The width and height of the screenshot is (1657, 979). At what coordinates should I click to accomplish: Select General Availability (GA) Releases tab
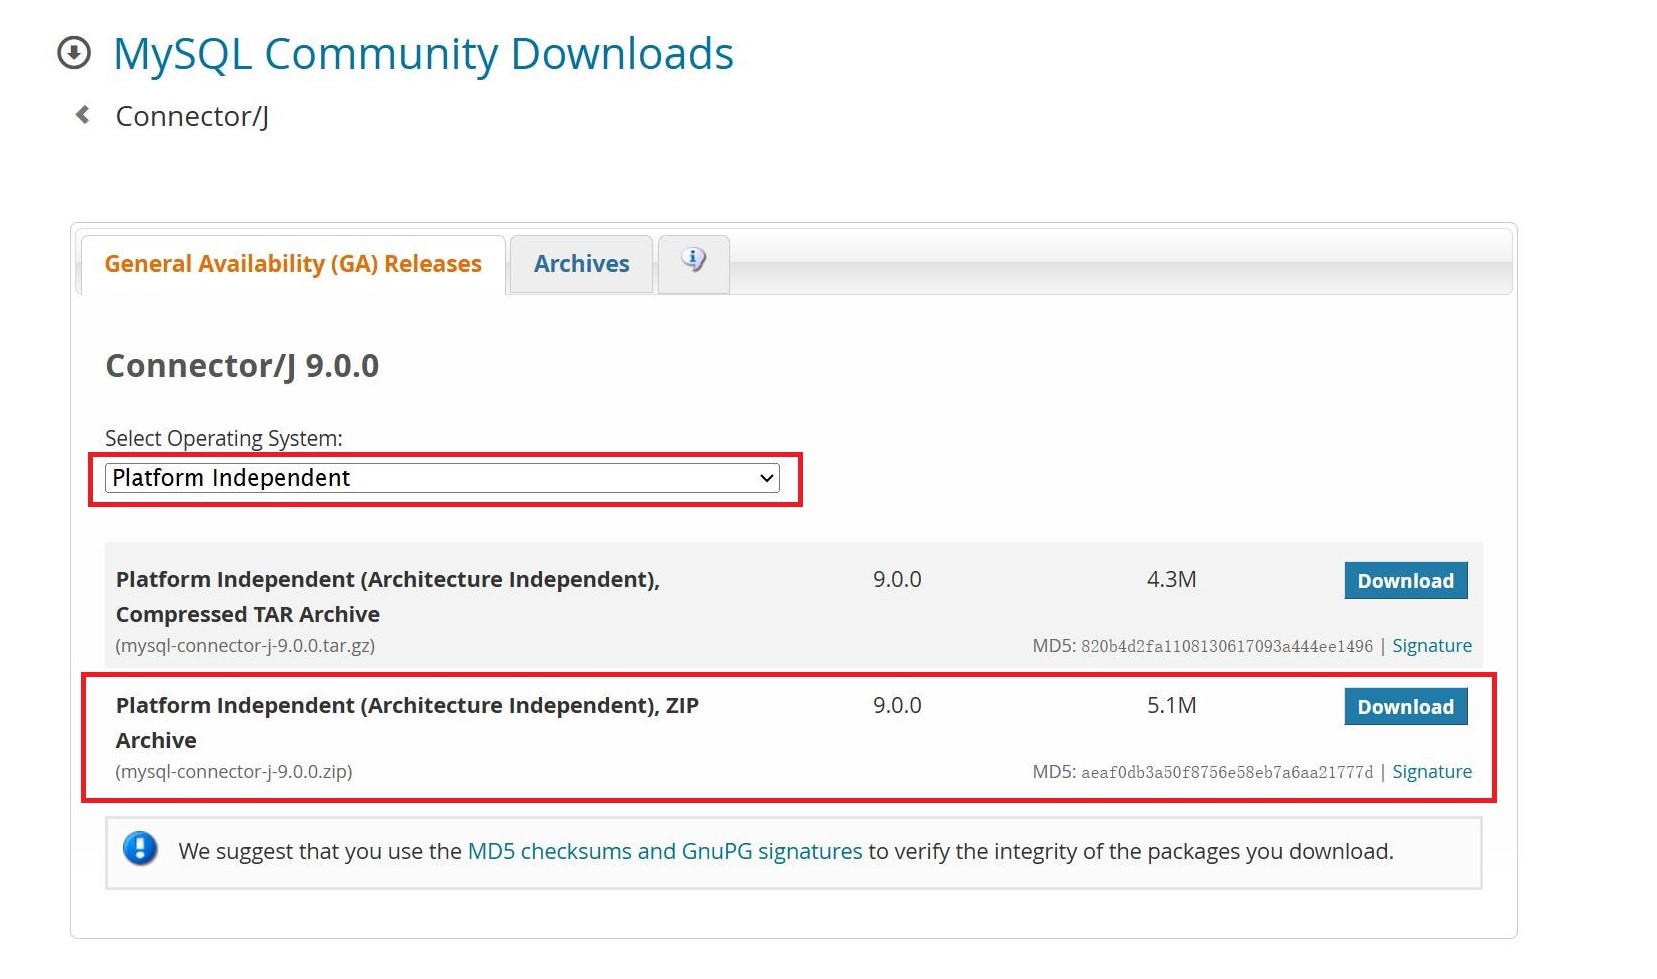click(293, 264)
